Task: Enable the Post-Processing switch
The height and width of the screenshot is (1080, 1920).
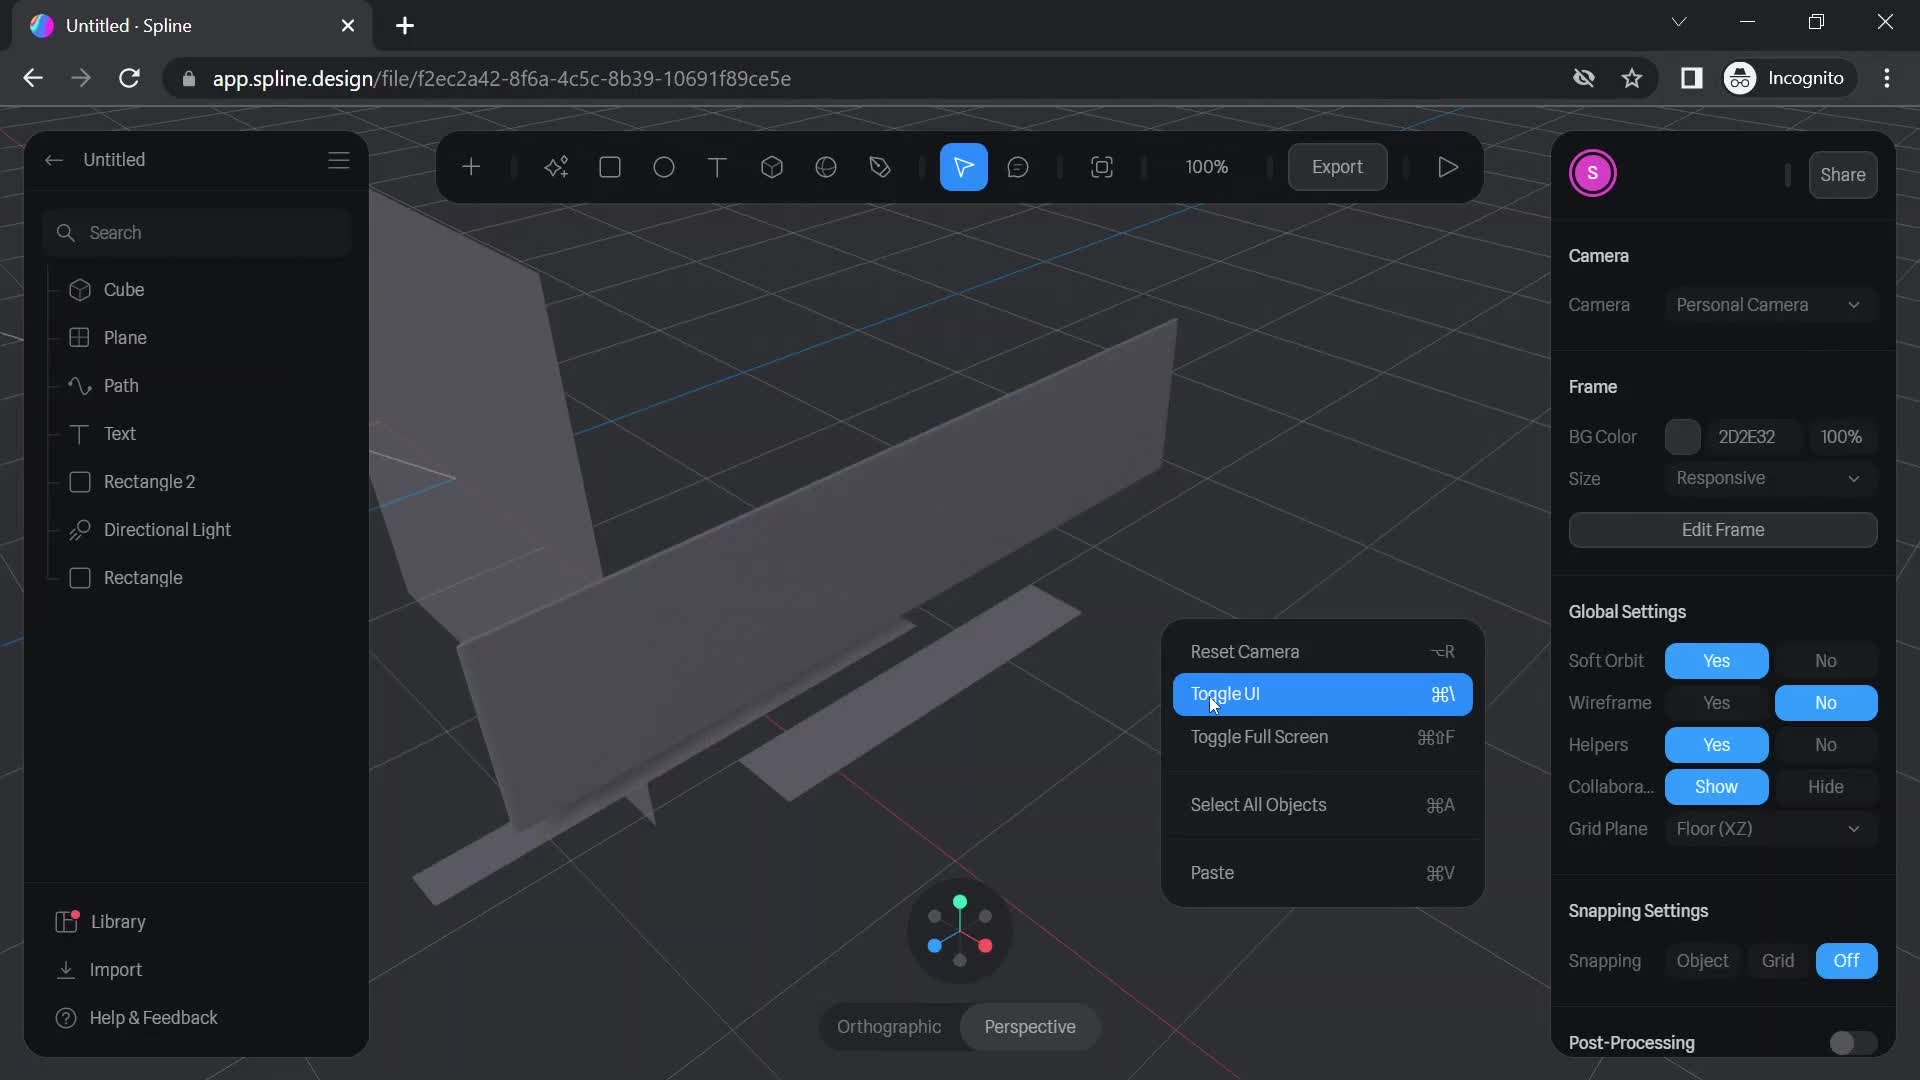Action: 1853,1043
